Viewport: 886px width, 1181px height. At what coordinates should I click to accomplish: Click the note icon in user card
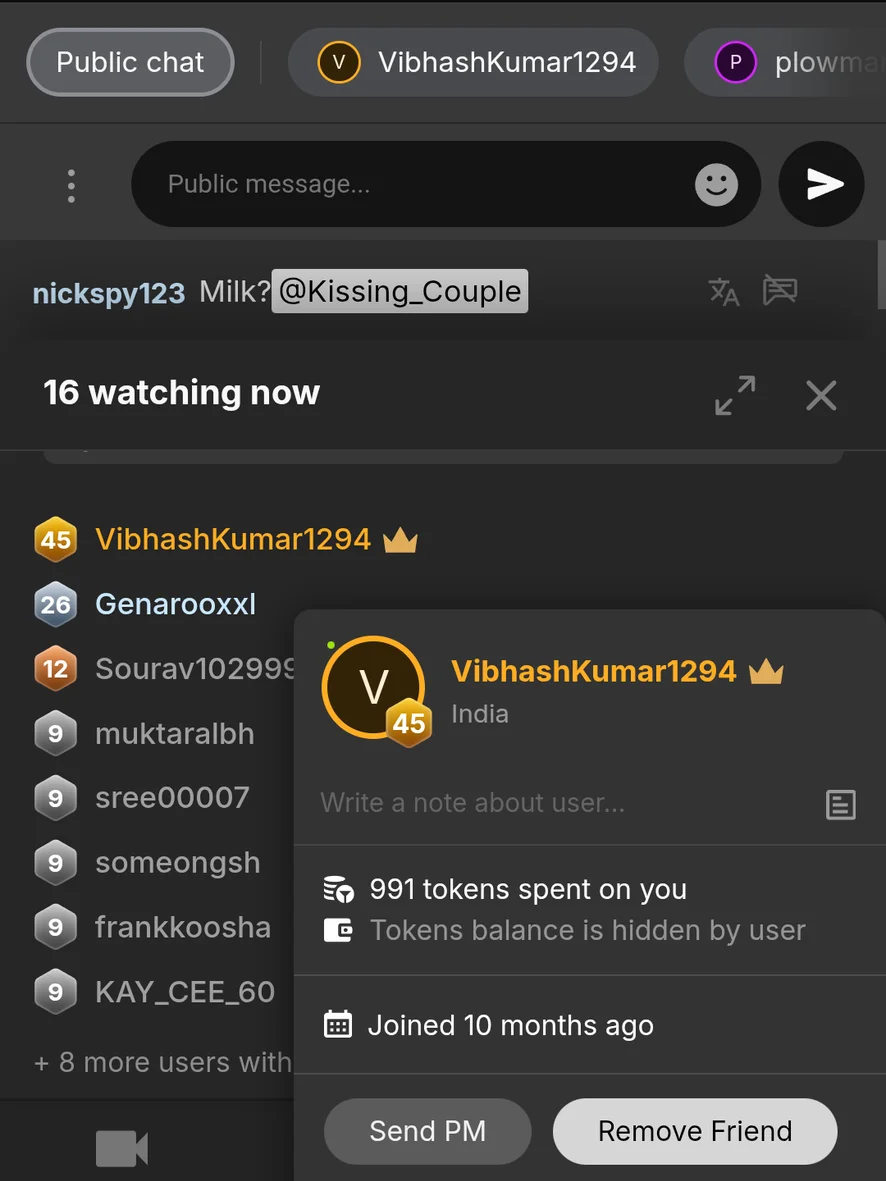point(840,804)
